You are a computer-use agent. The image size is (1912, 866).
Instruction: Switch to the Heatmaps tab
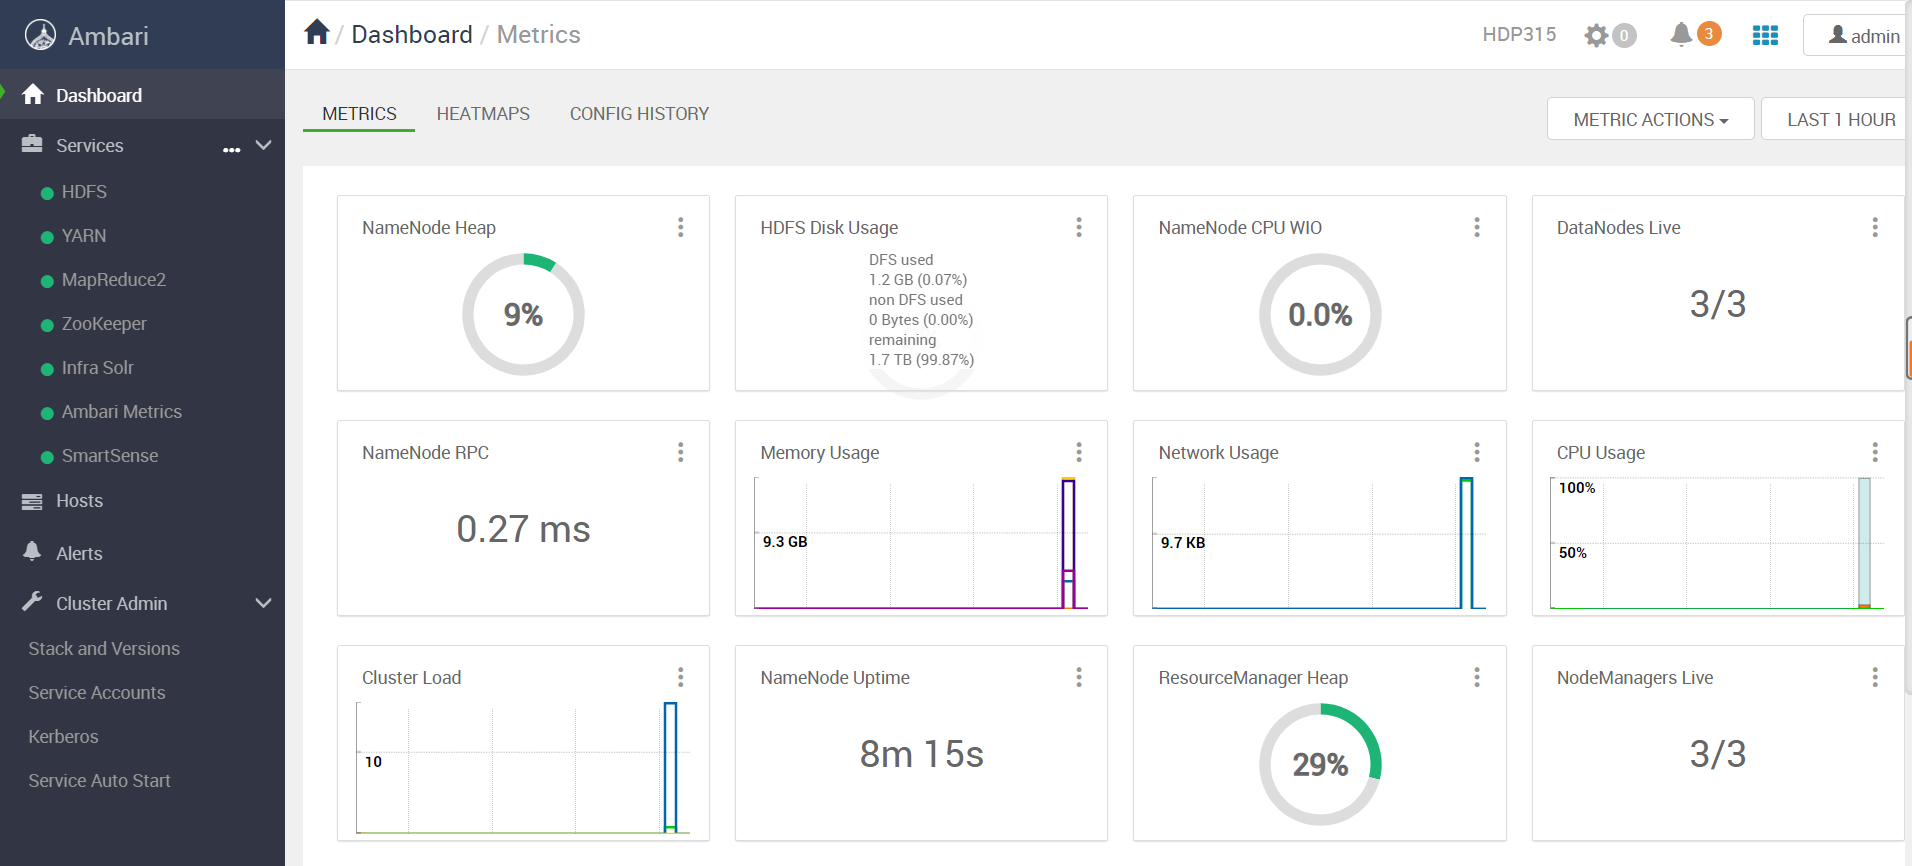point(483,114)
